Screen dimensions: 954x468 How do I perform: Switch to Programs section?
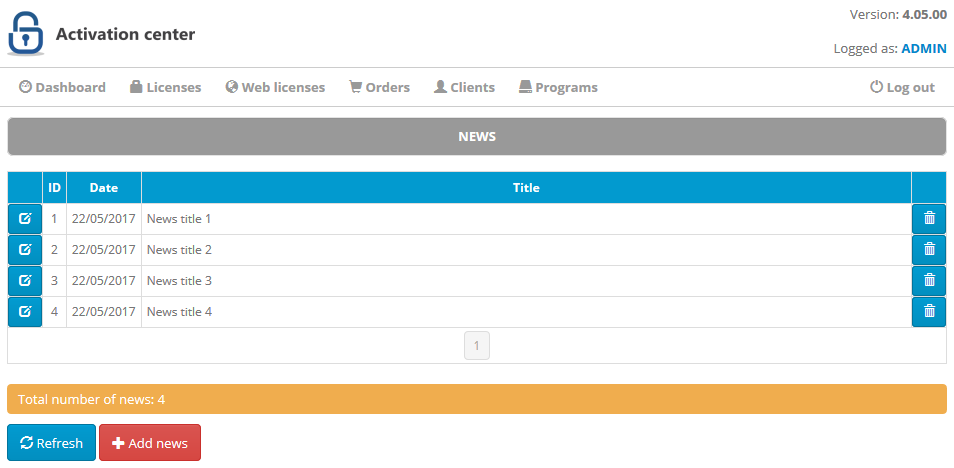[558, 87]
